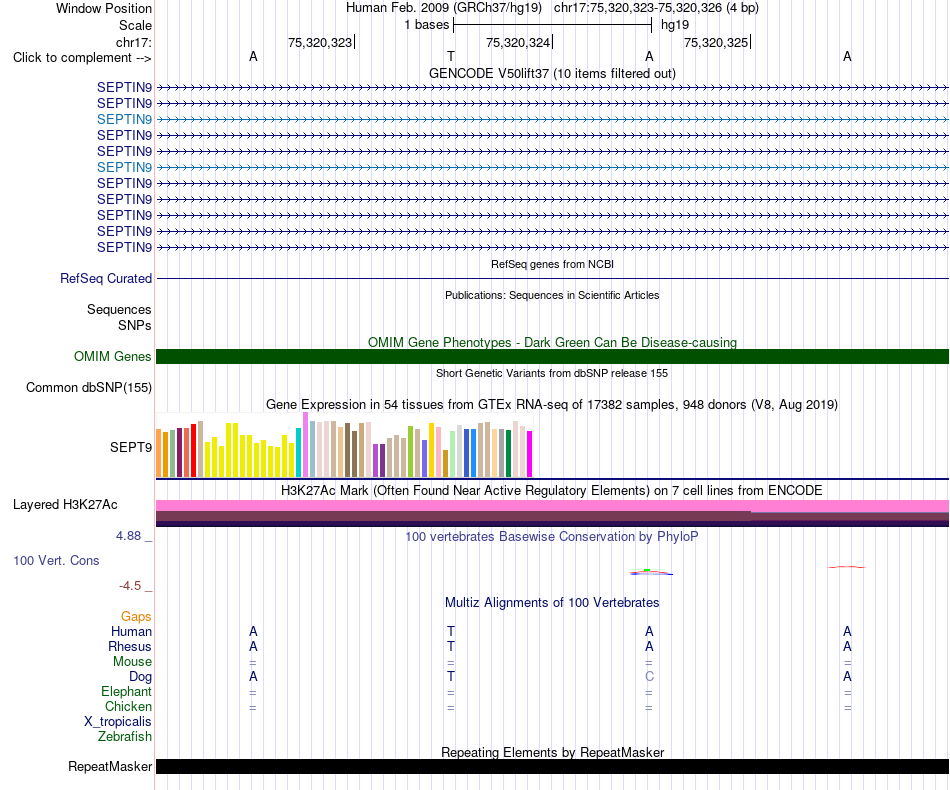Select the Scale track label
This screenshot has width=950, height=790.
(135, 25)
